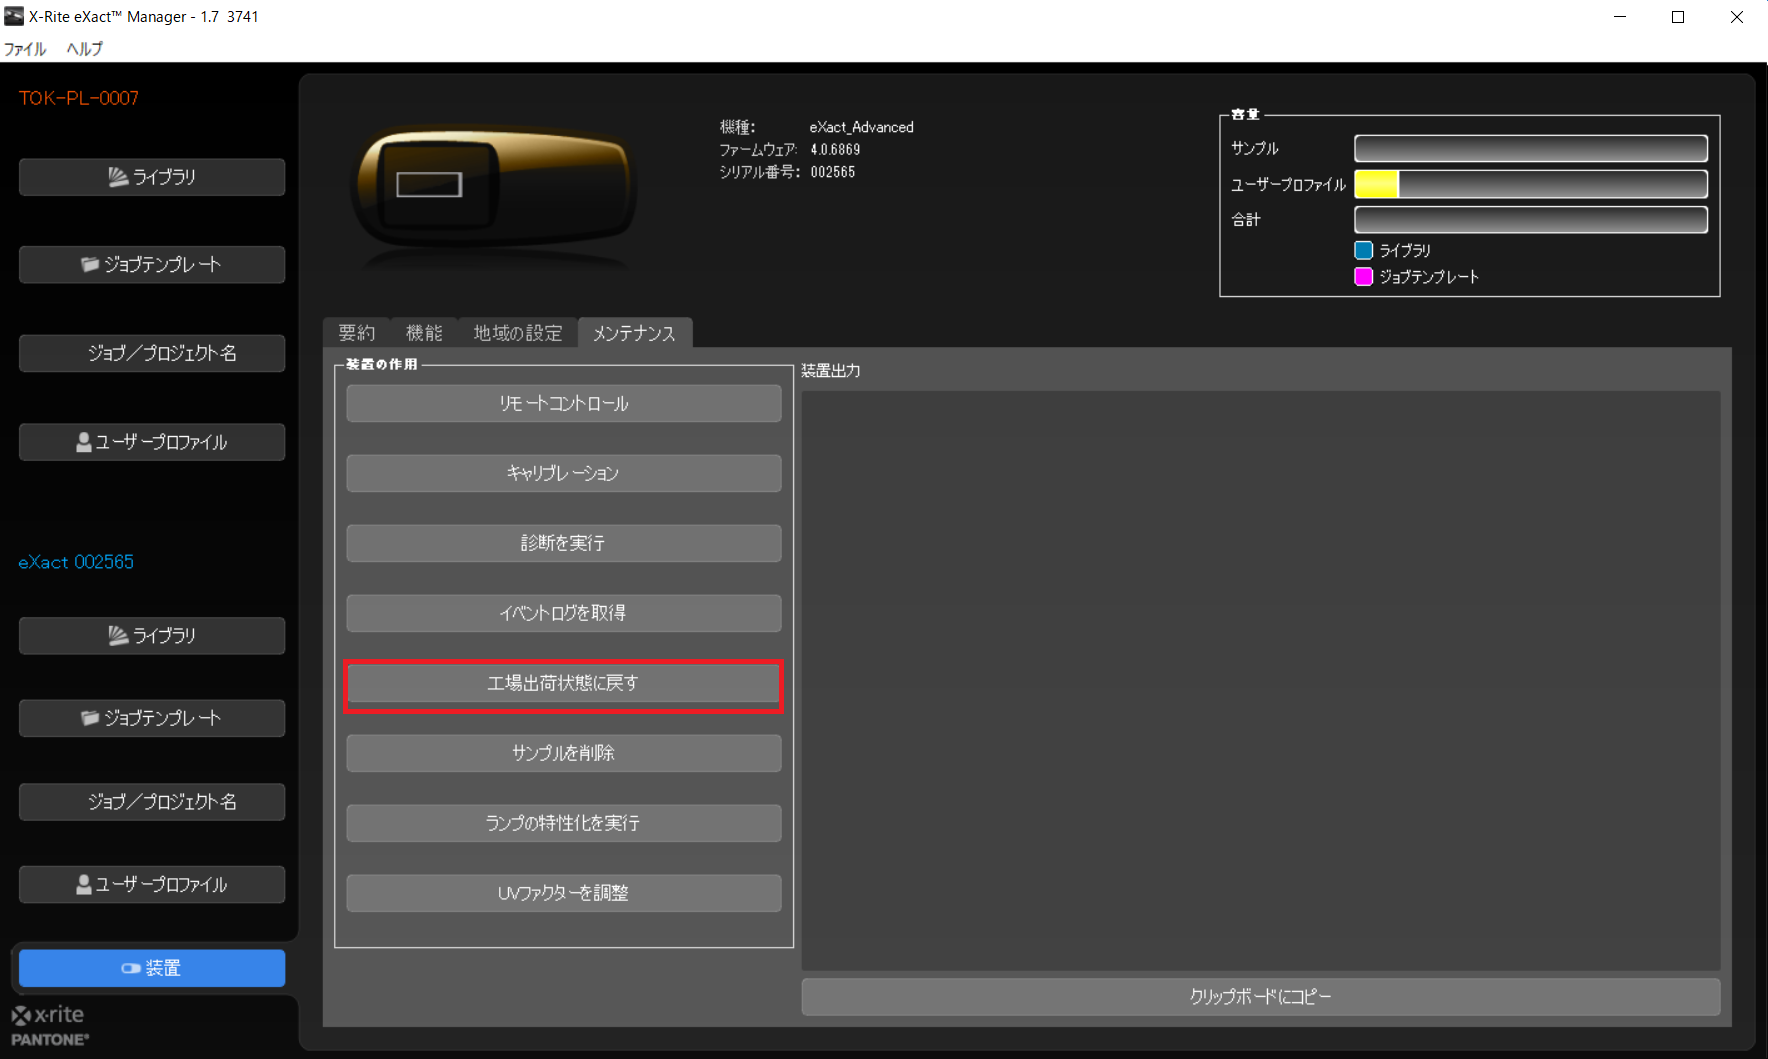Click the ユーザープロファイル capacity bar
Image resolution: width=1768 pixels, height=1059 pixels.
[x=1531, y=184]
